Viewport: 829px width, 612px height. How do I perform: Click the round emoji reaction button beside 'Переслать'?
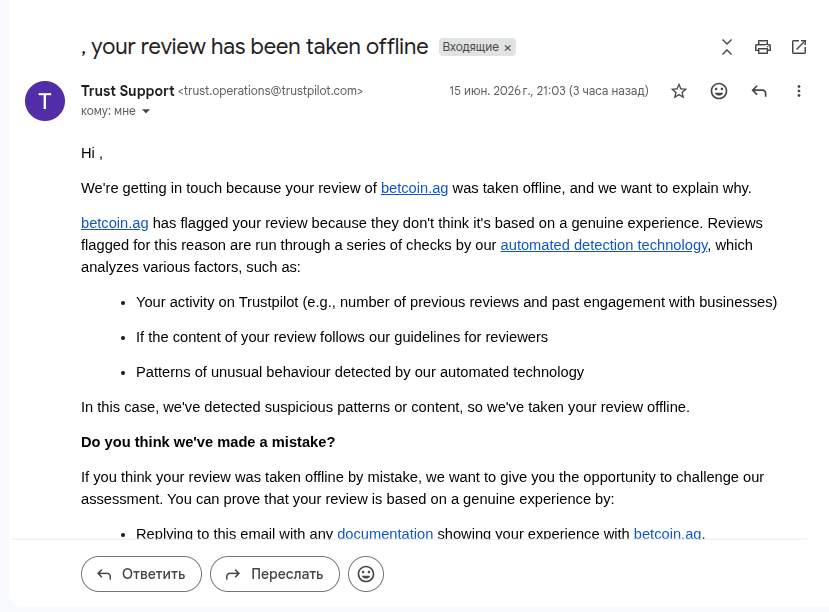pyautogui.click(x=366, y=574)
